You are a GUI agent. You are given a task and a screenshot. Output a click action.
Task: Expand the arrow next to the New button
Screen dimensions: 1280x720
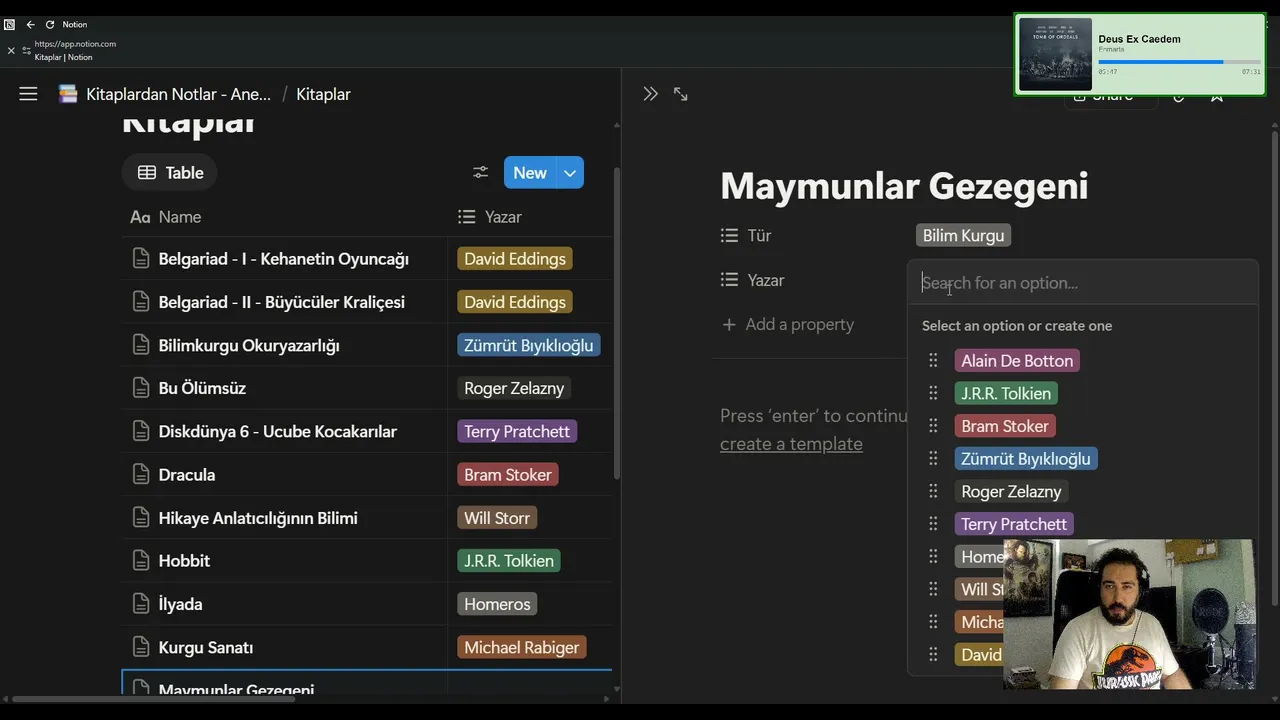tap(570, 172)
